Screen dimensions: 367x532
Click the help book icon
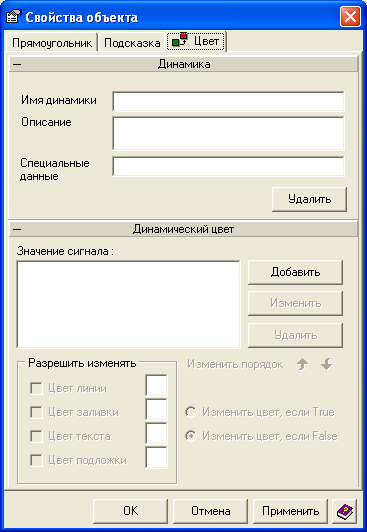(345, 511)
